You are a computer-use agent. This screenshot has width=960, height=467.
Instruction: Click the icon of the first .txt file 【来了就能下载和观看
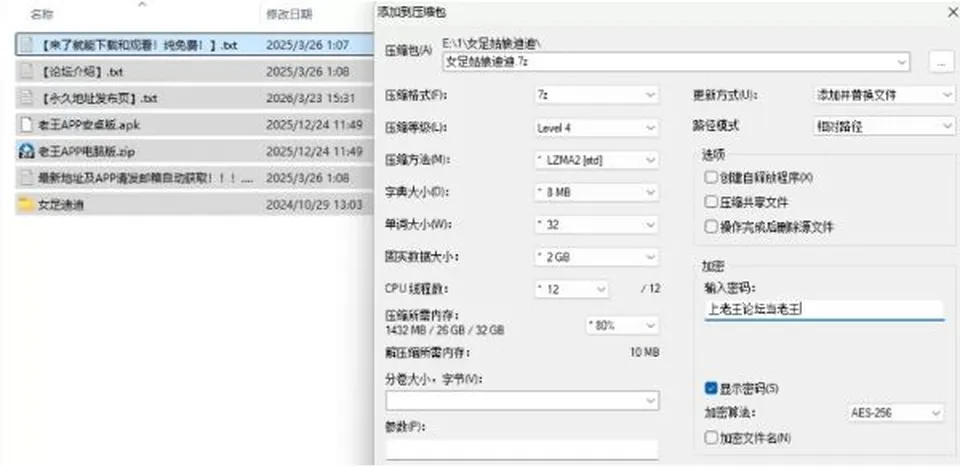click(26, 45)
